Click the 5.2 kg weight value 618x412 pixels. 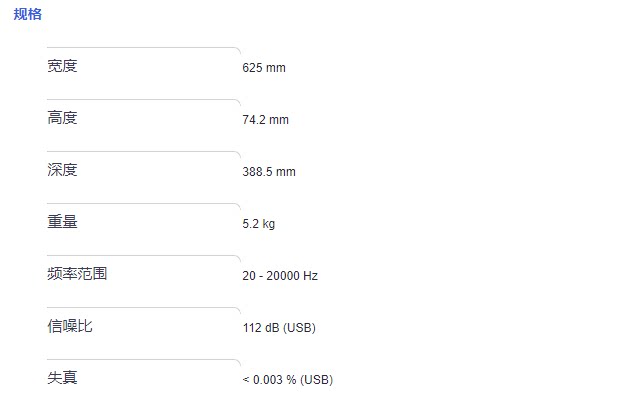pyautogui.click(x=258, y=224)
